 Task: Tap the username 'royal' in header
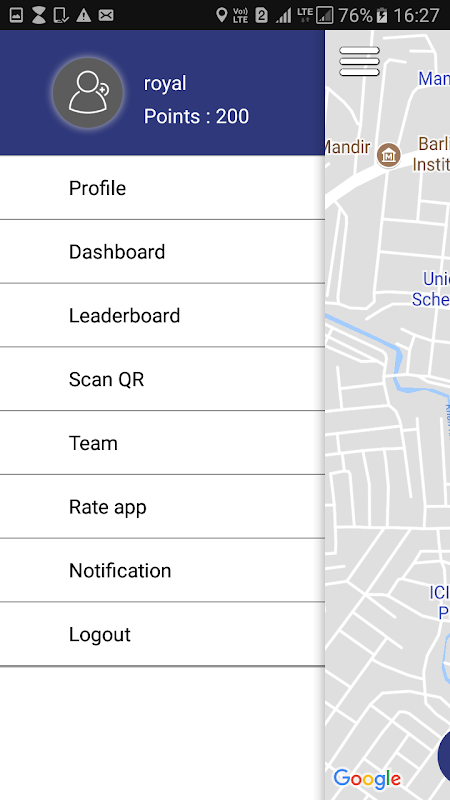tap(165, 84)
